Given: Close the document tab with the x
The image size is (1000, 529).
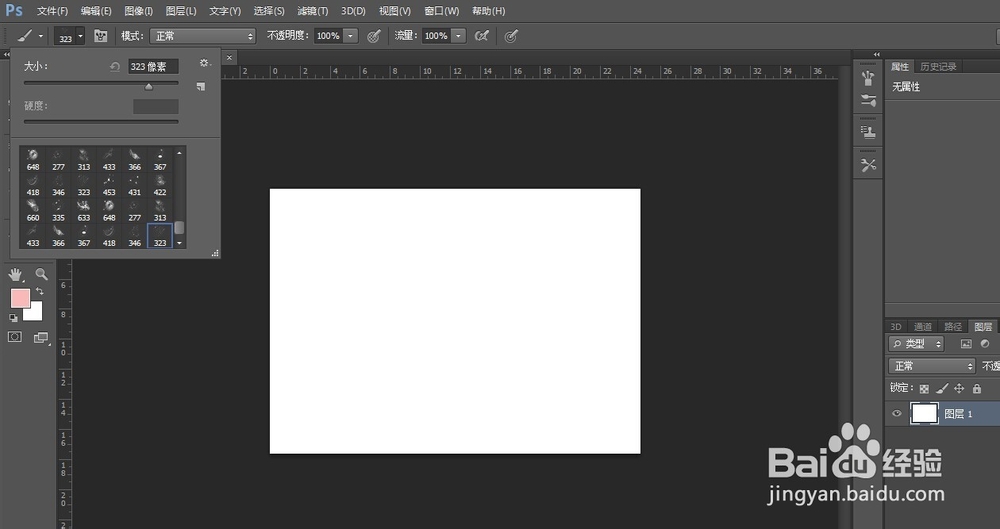Looking at the screenshot, I should 230,57.
